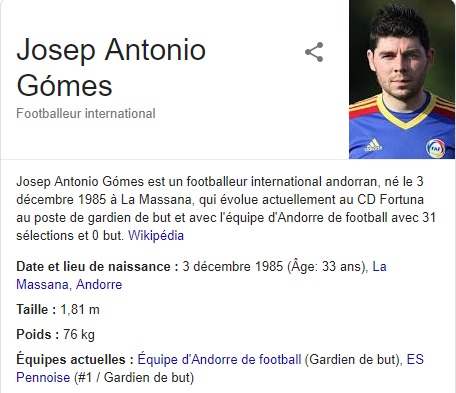This screenshot has height=393, width=456.
Task: Open the Andorre country link
Action: 99,284
